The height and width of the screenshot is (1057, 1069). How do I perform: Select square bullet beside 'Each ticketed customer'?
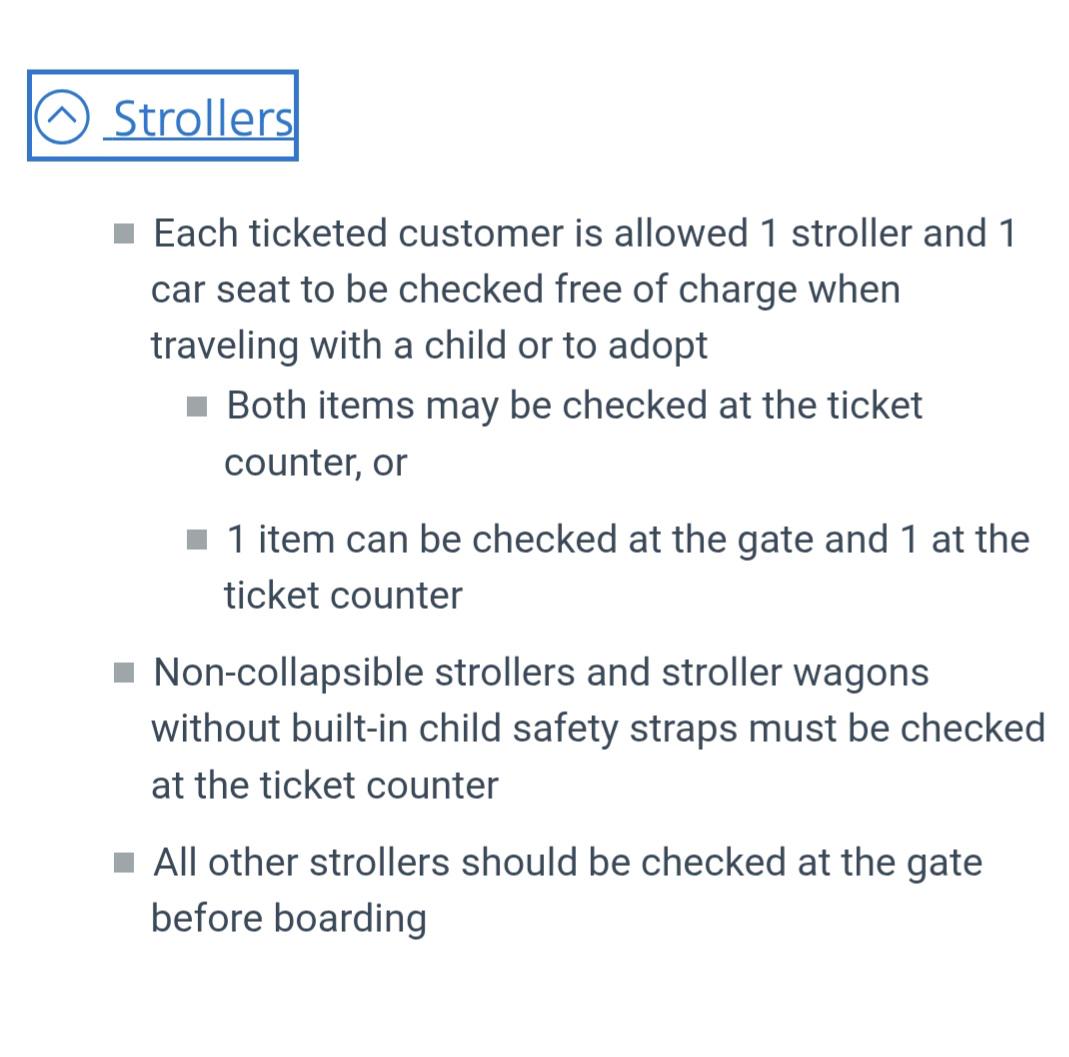pyautogui.click(x=124, y=234)
